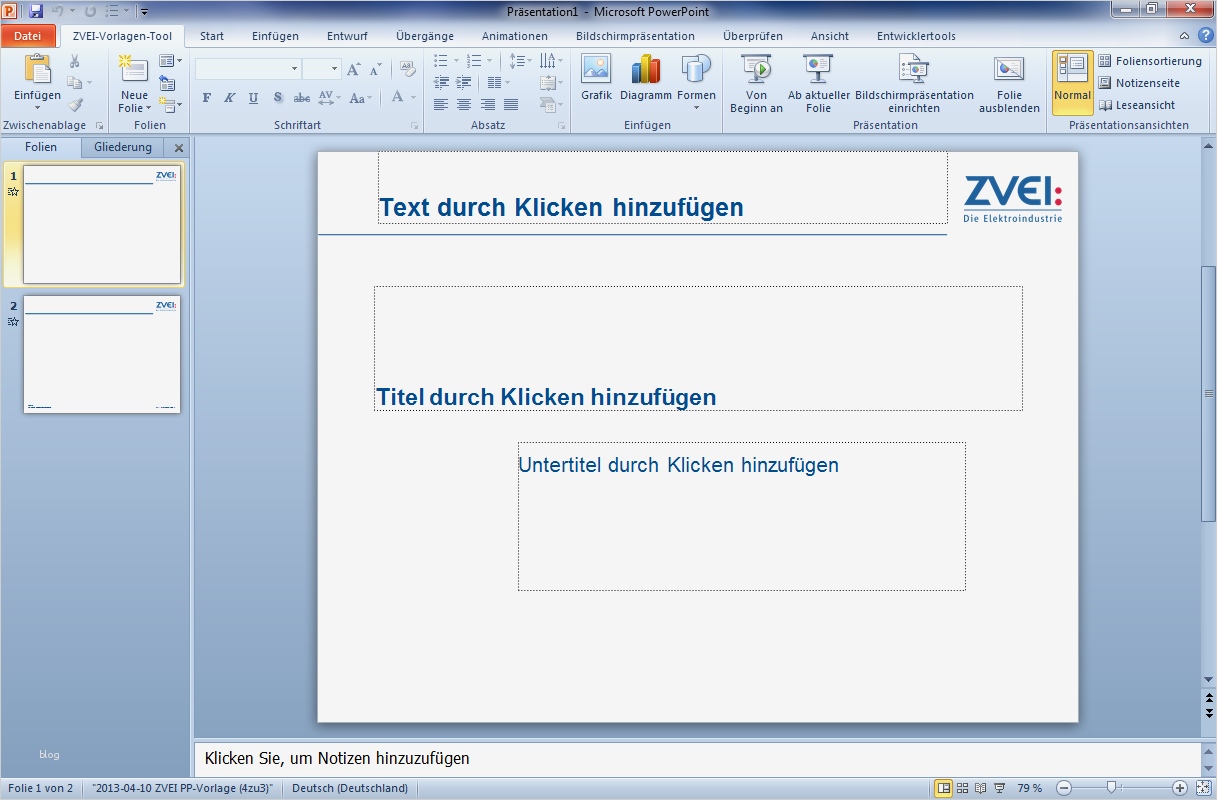Open the Schriftfarbe color swatch
This screenshot has height=800, width=1217.
[x=399, y=97]
